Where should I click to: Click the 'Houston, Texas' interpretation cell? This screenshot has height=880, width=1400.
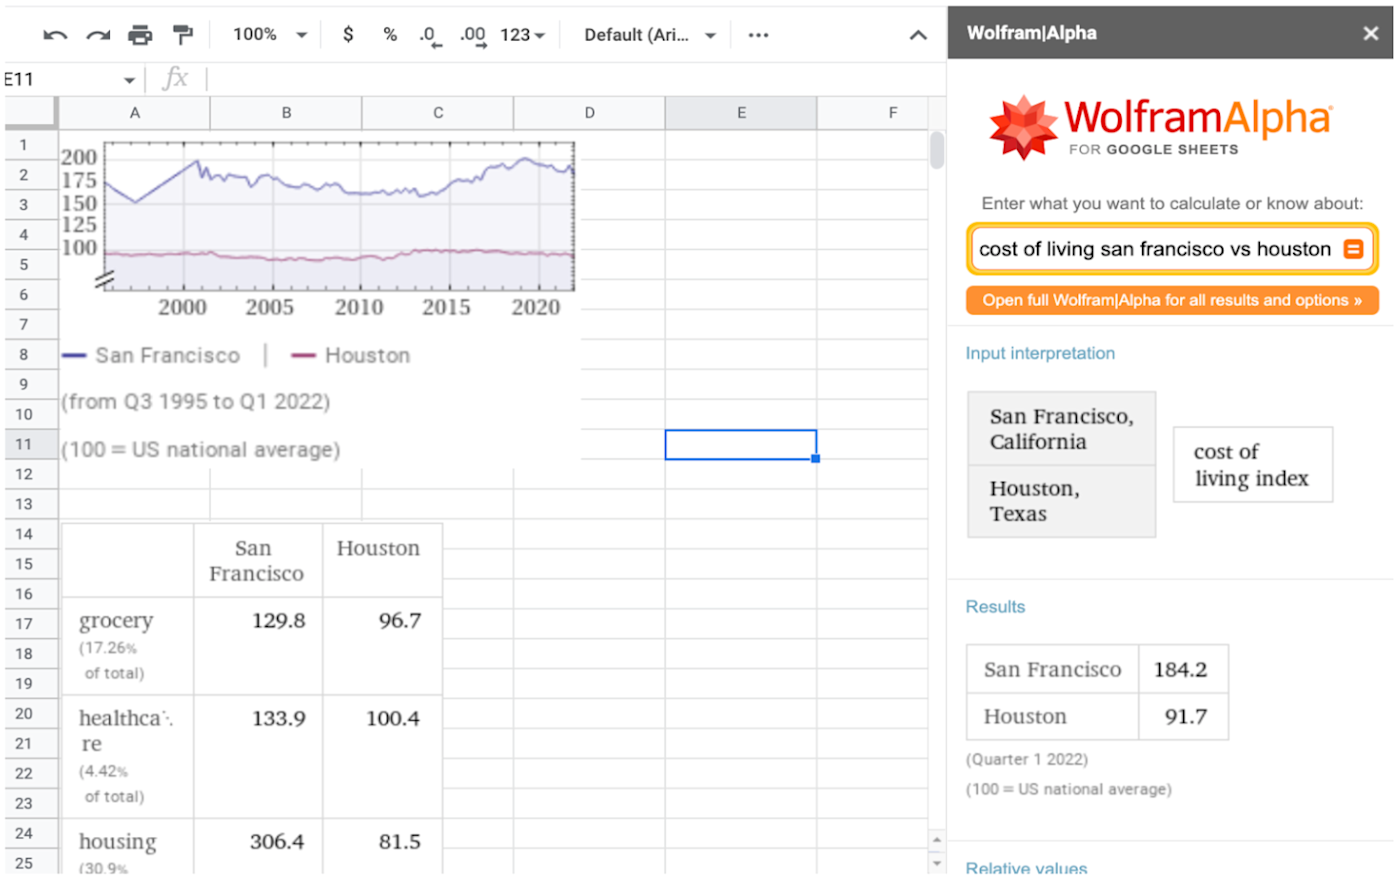pyautogui.click(x=1061, y=501)
